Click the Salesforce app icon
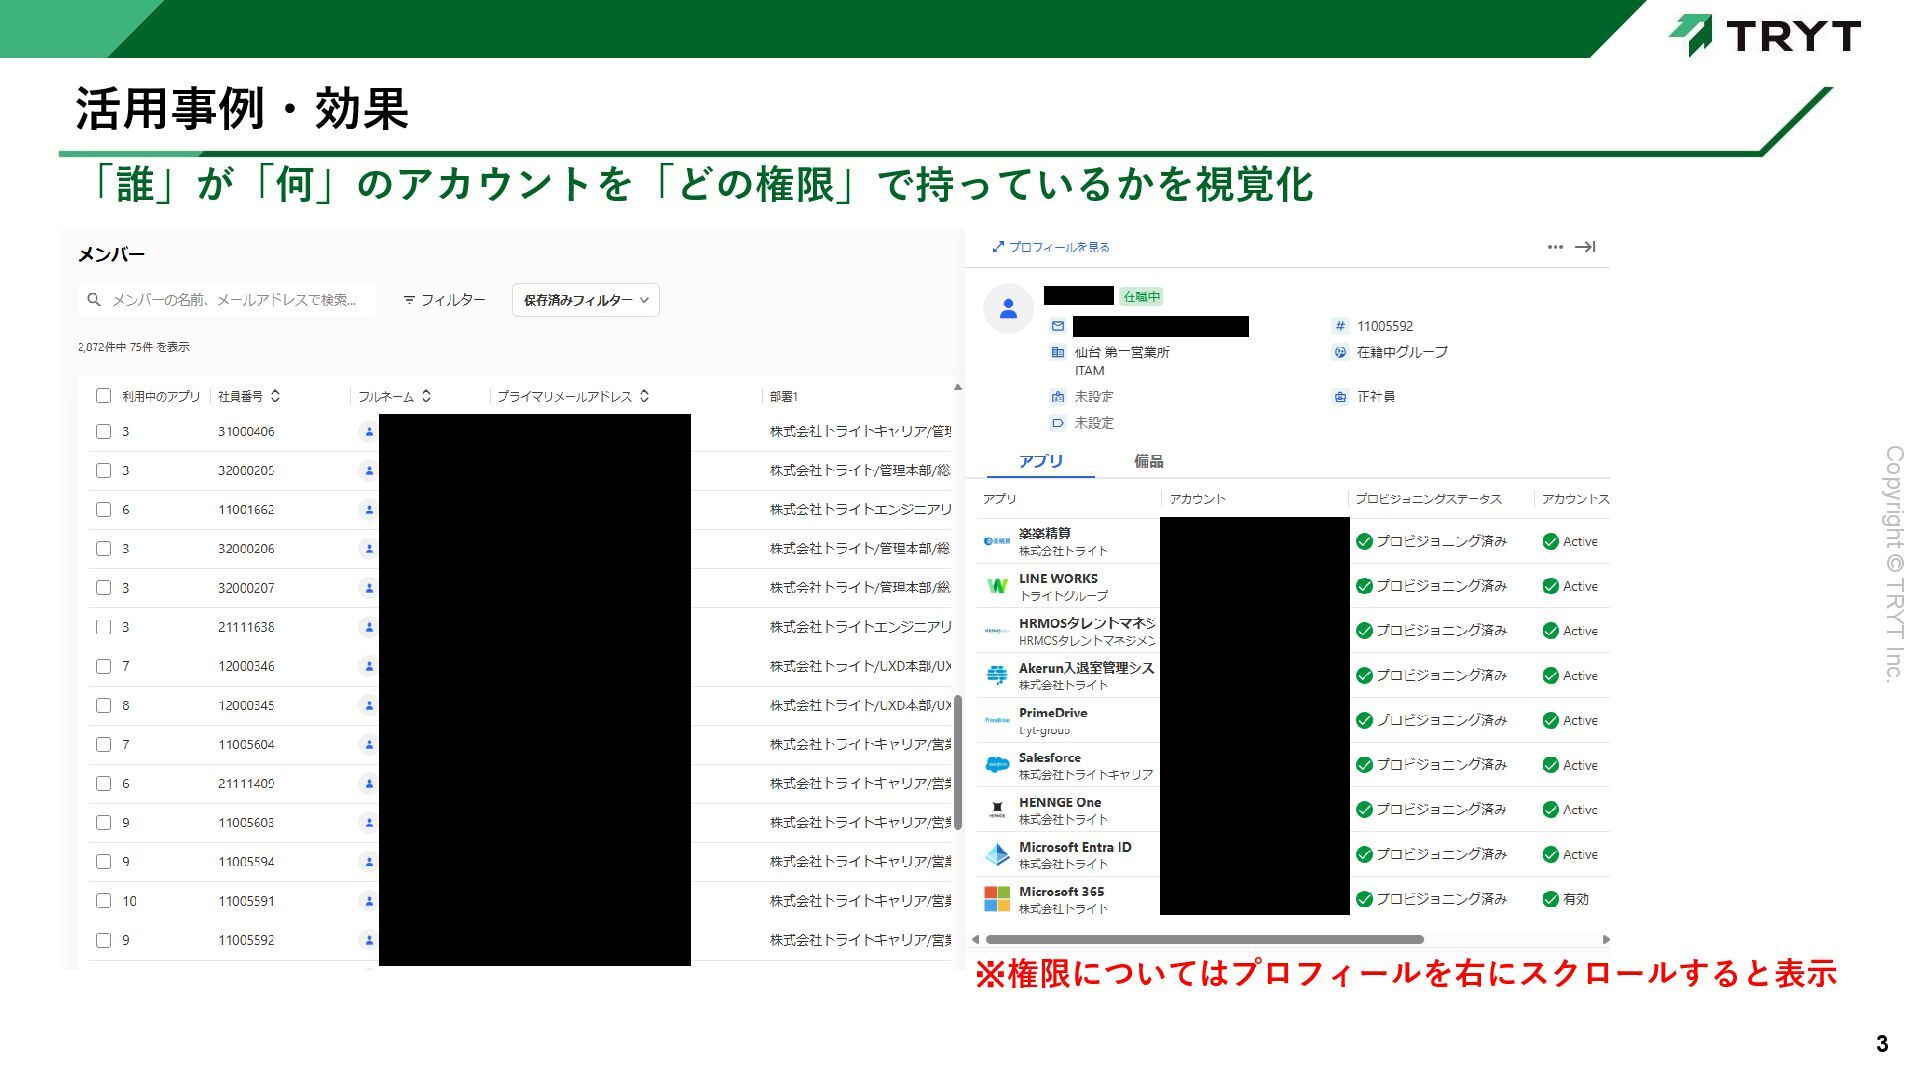The height and width of the screenshot is (1080, 1920). point(997,765)
